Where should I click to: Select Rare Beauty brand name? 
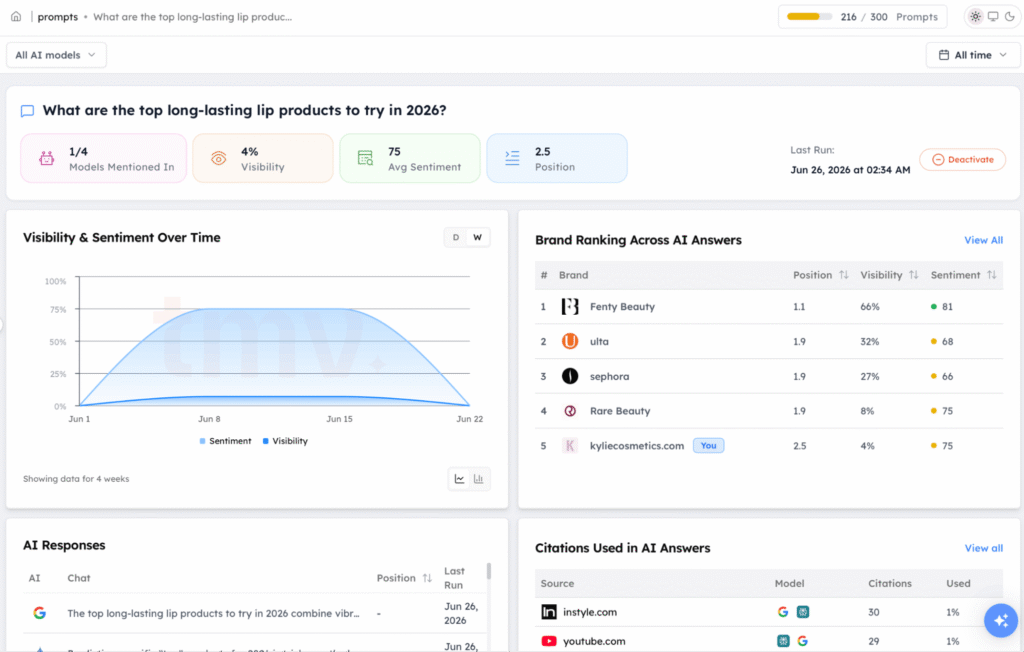pyautogui.click(x=620, y=411)
